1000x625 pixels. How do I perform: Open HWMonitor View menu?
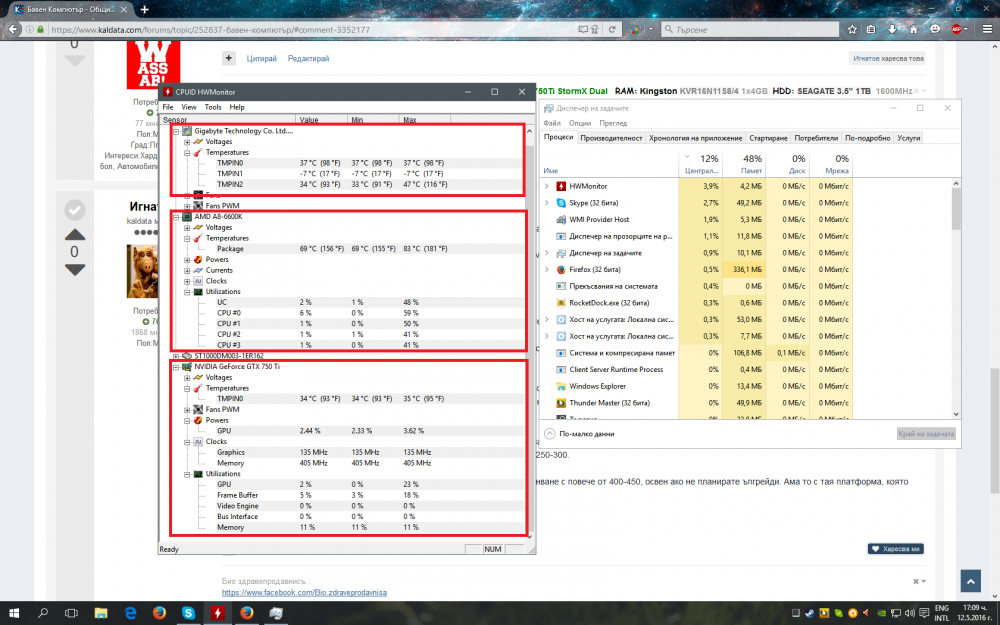tap(189, 107)
